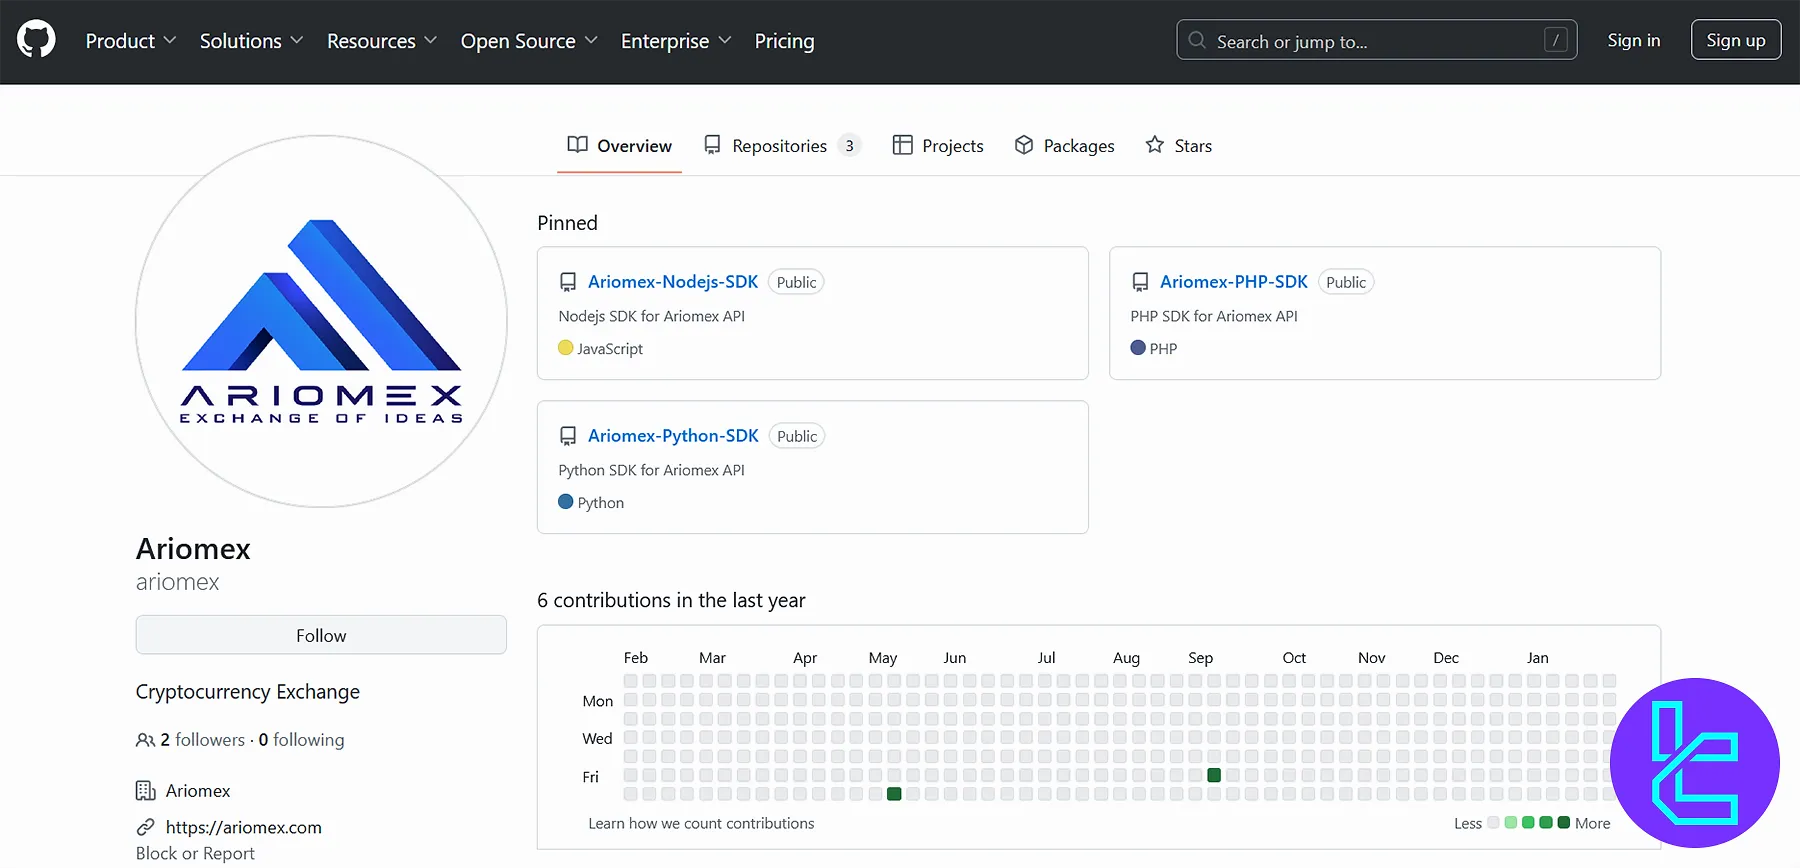
Task: Click repo icon beside Ariomex-Nodejs-SDK
Action: coord(568,282)
